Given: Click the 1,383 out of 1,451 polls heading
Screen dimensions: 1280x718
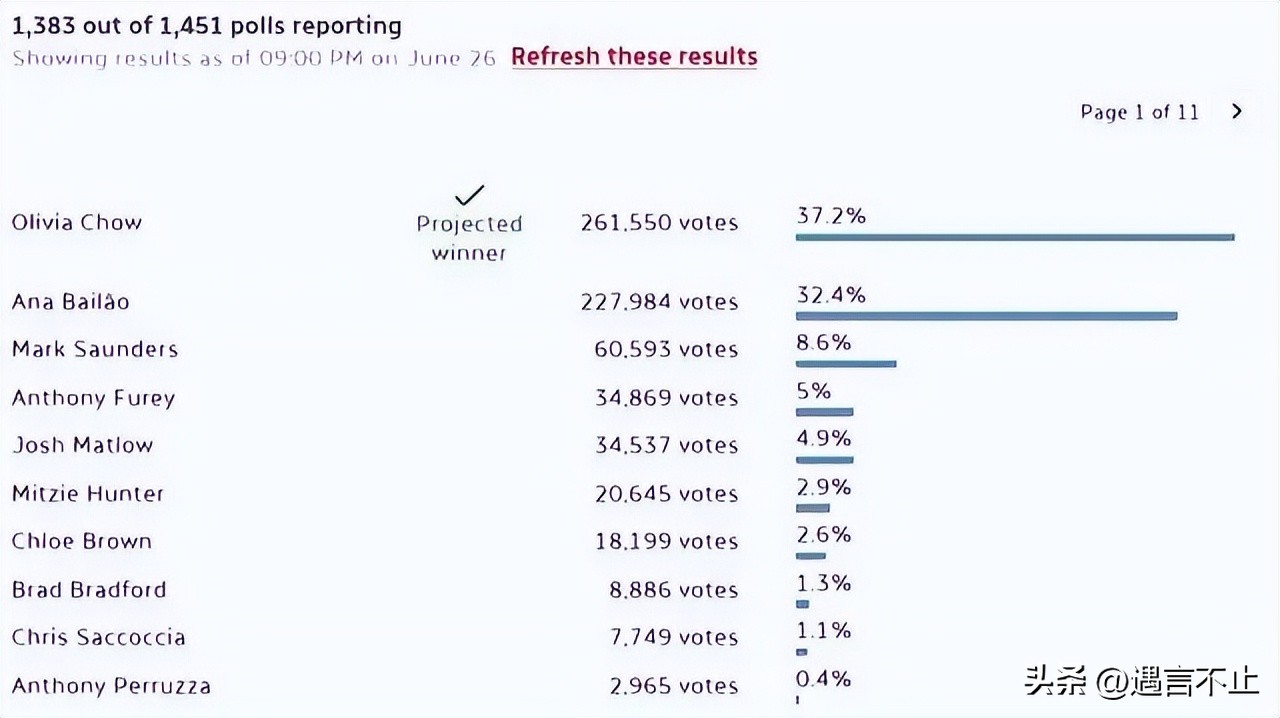Looking at the screenshot, I should point(207,25).
